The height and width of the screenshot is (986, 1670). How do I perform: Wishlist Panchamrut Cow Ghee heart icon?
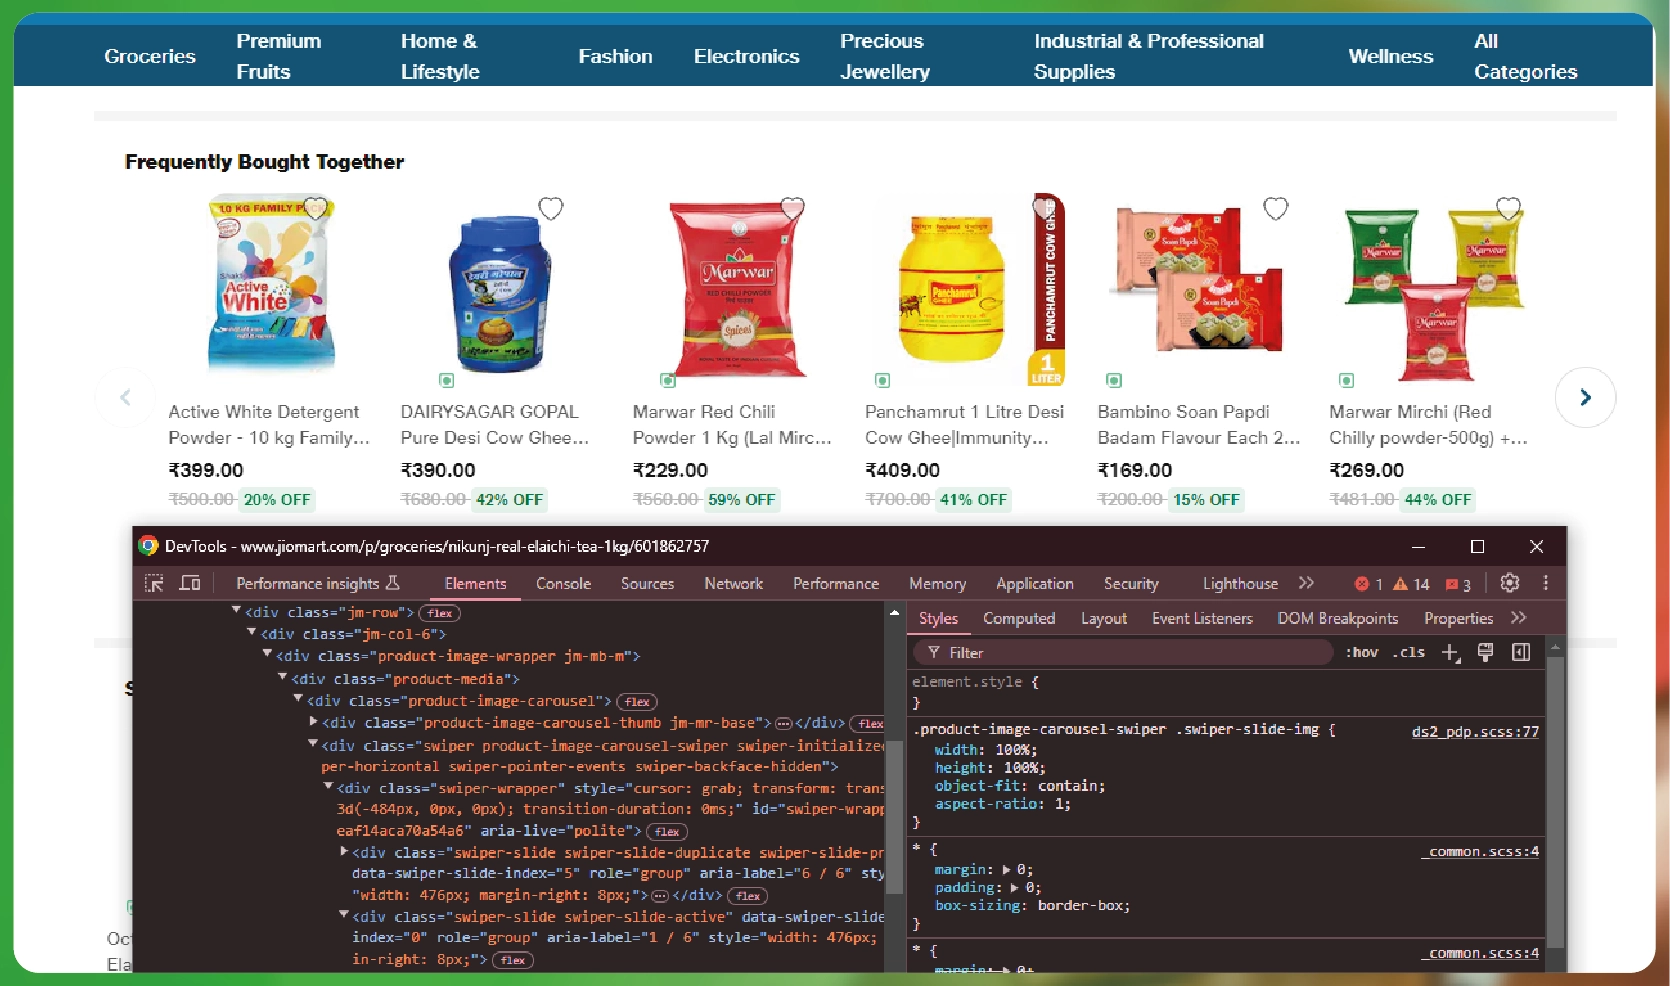(1045, 208)
